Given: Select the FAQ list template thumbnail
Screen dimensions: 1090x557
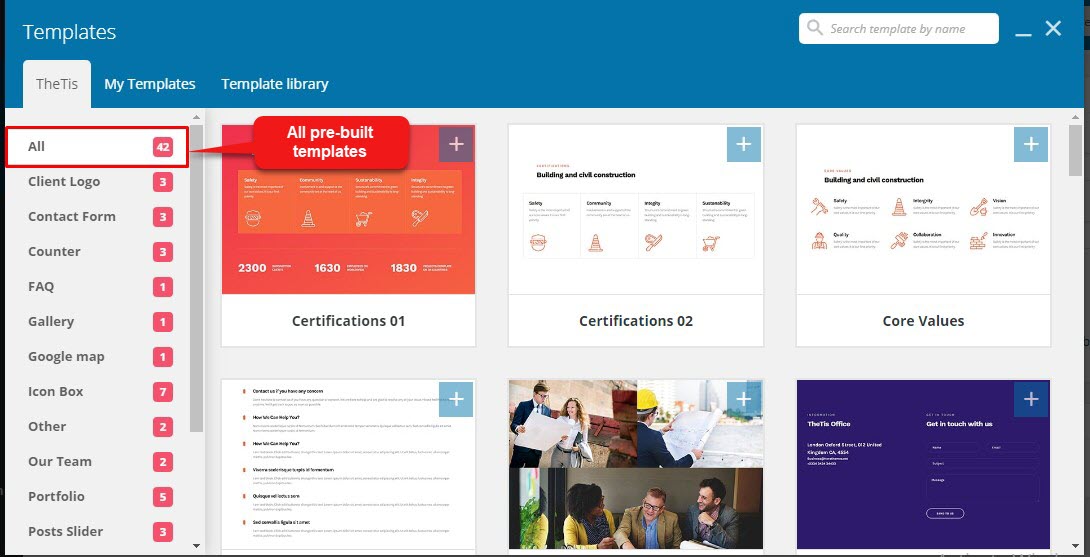Looking at the screenshot, I should click(348, 465).
